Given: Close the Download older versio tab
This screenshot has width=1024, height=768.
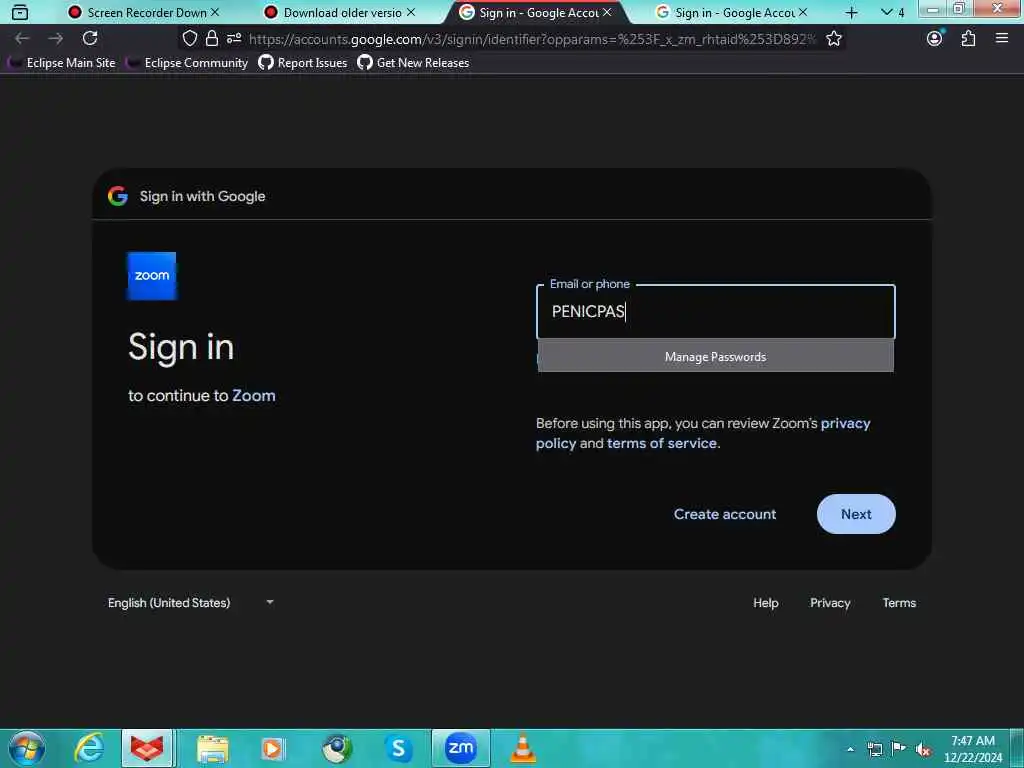Looking at the screenshot, I should tap(411, 12).
